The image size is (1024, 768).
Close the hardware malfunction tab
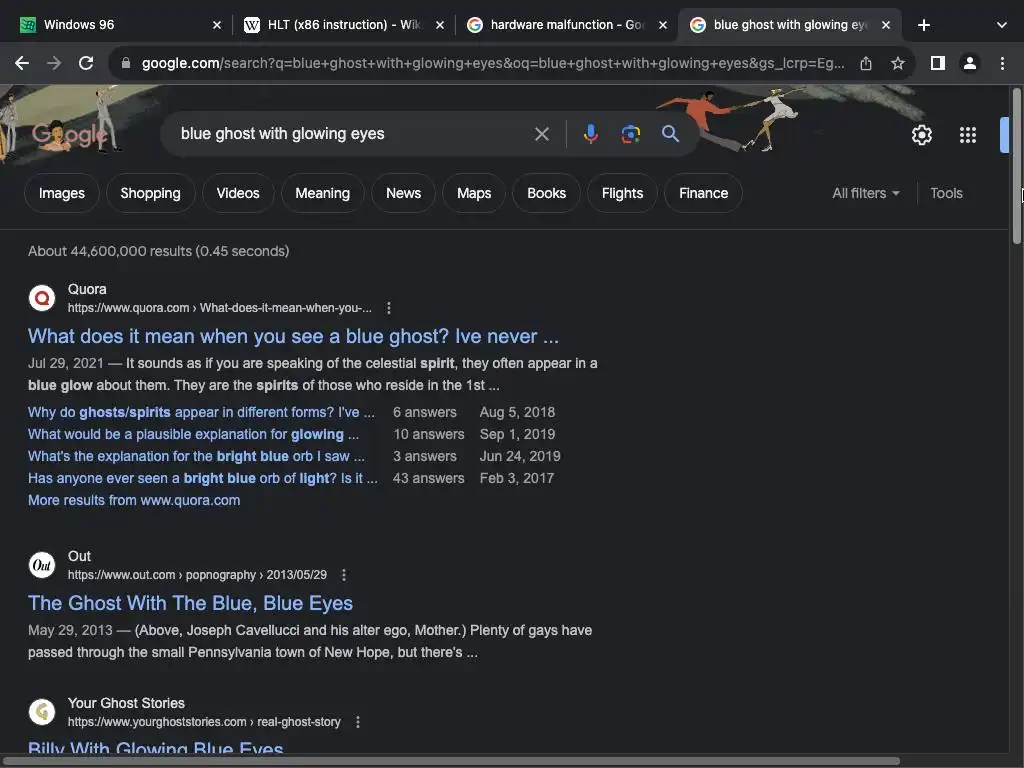663,25
